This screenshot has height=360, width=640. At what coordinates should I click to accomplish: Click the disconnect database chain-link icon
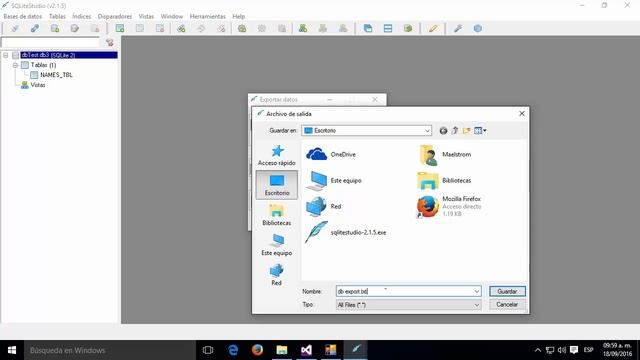point(35,29)
